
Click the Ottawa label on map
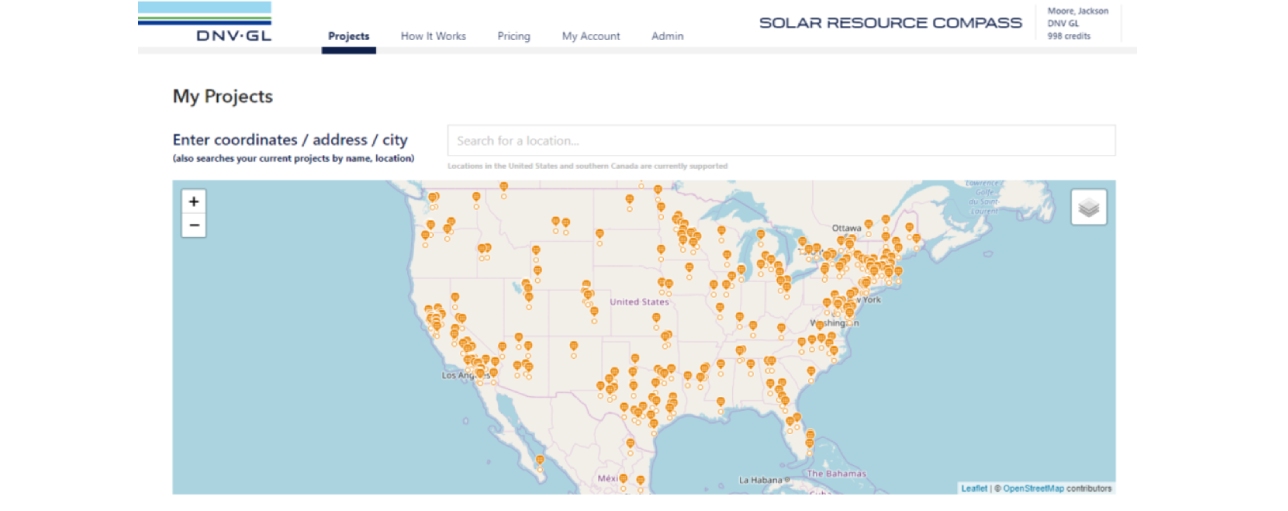tap(847, 228)
